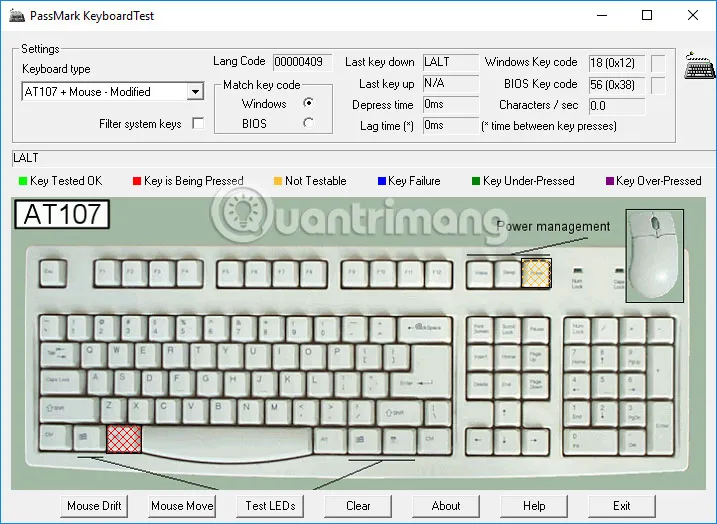Image resolution: width=717 pixels, height=524 pixels.
Task: Click the Mouse Drift button
Action: tap(94, 506)
